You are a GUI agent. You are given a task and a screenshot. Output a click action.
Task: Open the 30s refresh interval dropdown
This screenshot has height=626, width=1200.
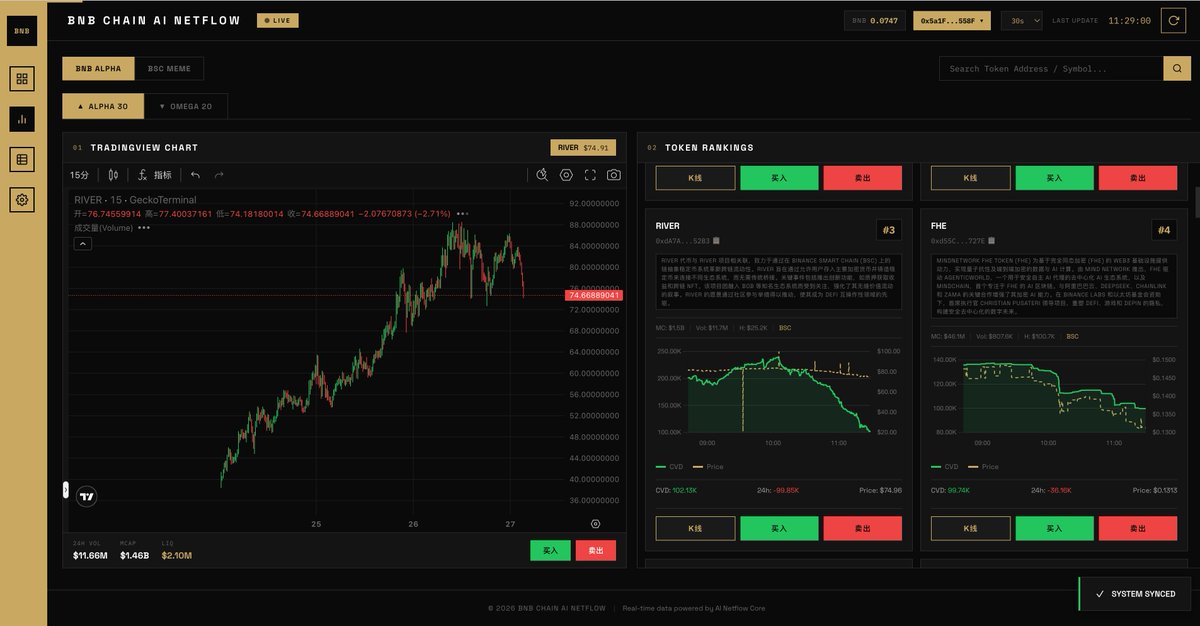pyautogui.click(x=1020, y=20)
